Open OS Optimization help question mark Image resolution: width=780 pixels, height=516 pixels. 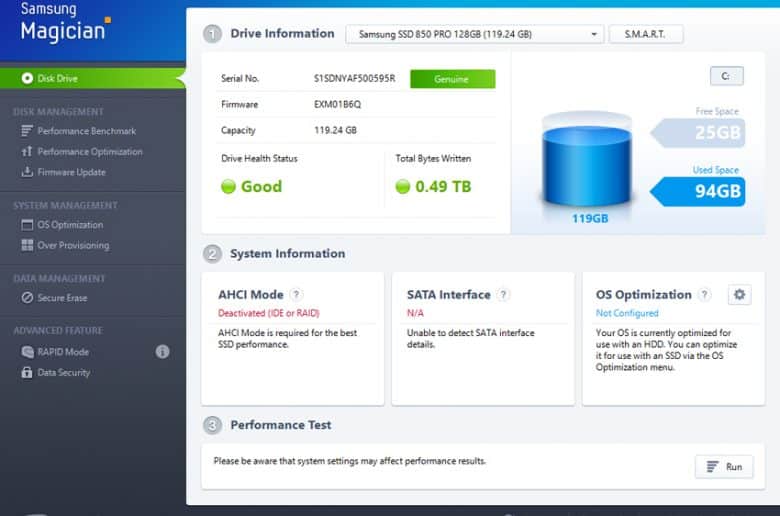[x=704, y=295]
